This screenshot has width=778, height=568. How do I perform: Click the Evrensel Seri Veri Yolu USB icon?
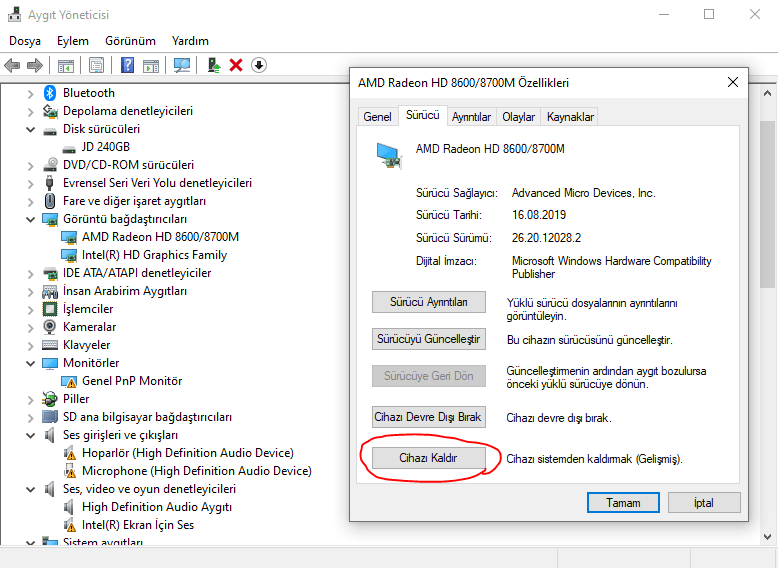pyautogui.click(x=50, y=183)
